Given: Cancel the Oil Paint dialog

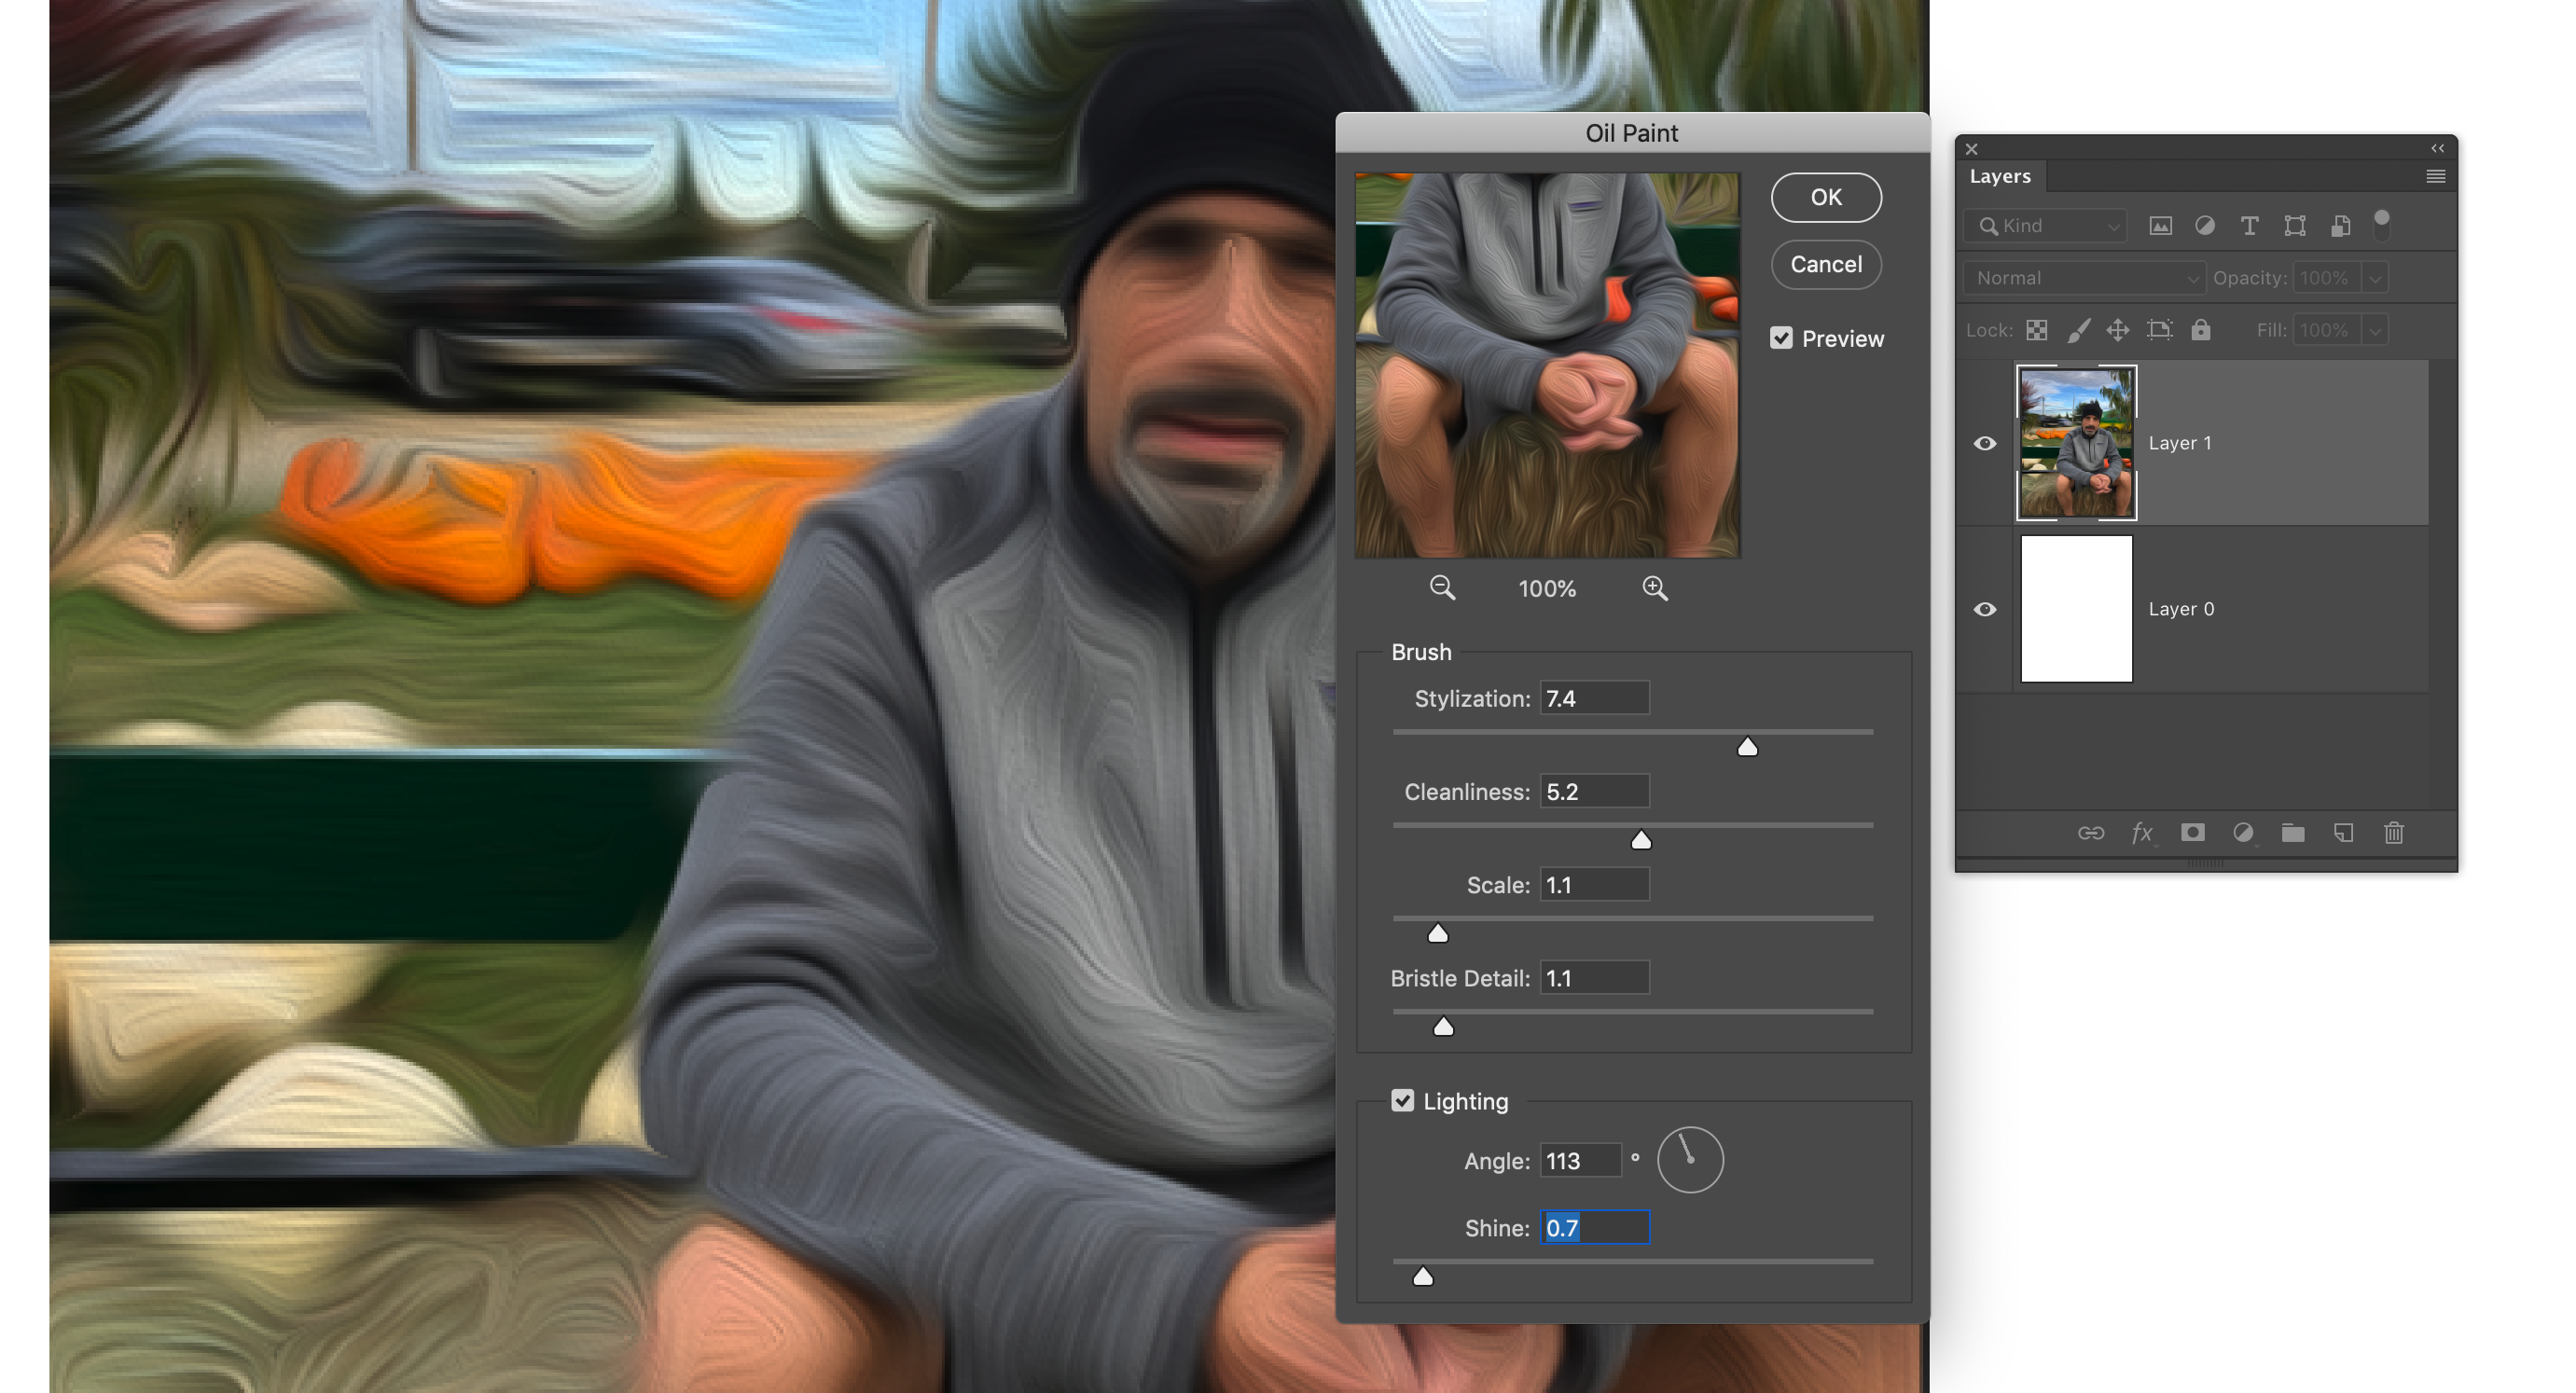Looking at the screenshot, I should [x=1826, y=264].
